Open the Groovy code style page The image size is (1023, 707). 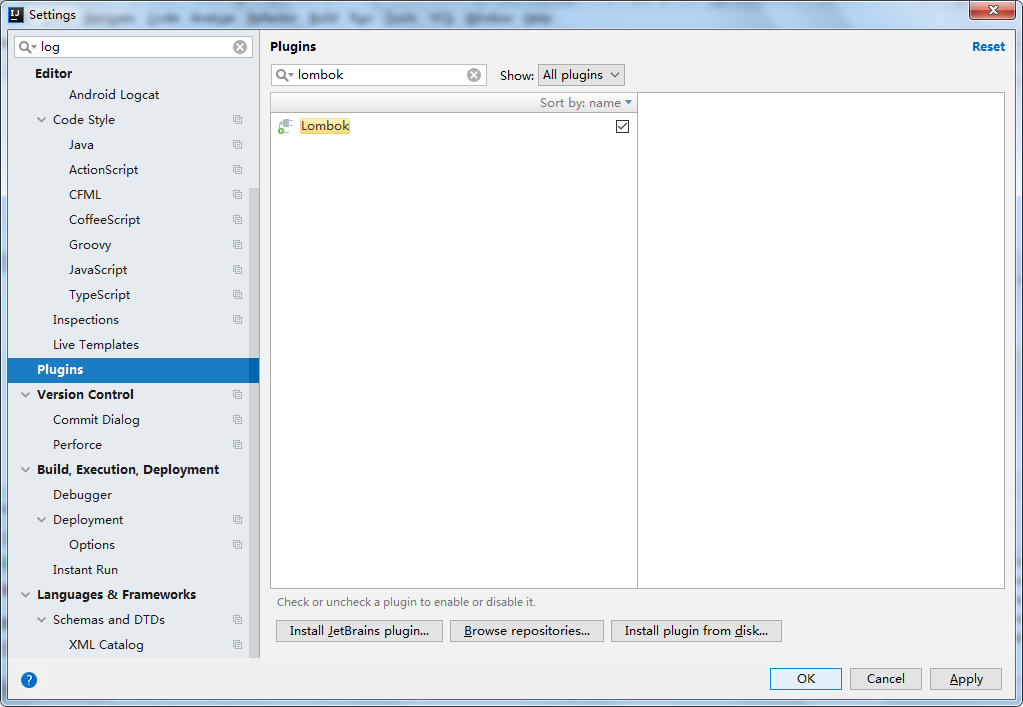(90, 245)
